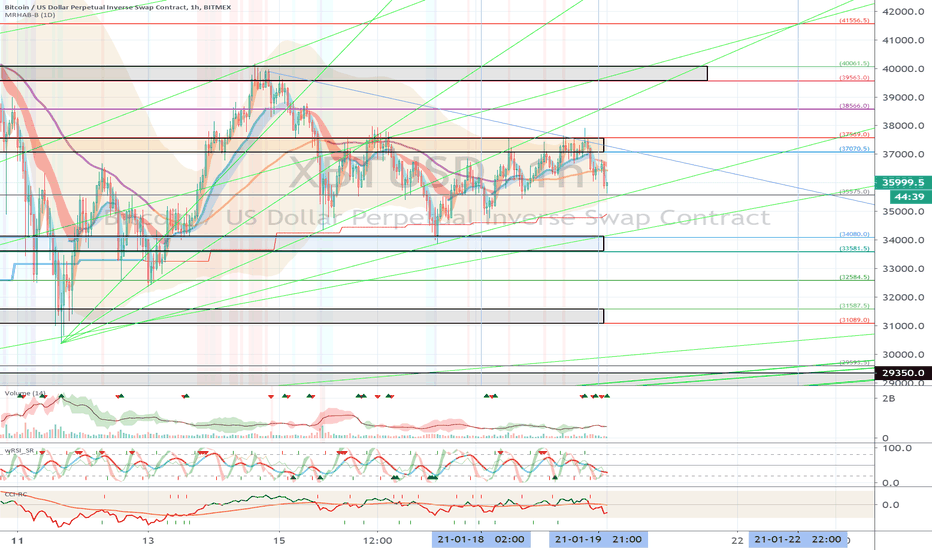Image resolution: width=932 pixels, height=550 pixels.
Task: Click the 32000.0 price axis label
Action: [903, 297]
